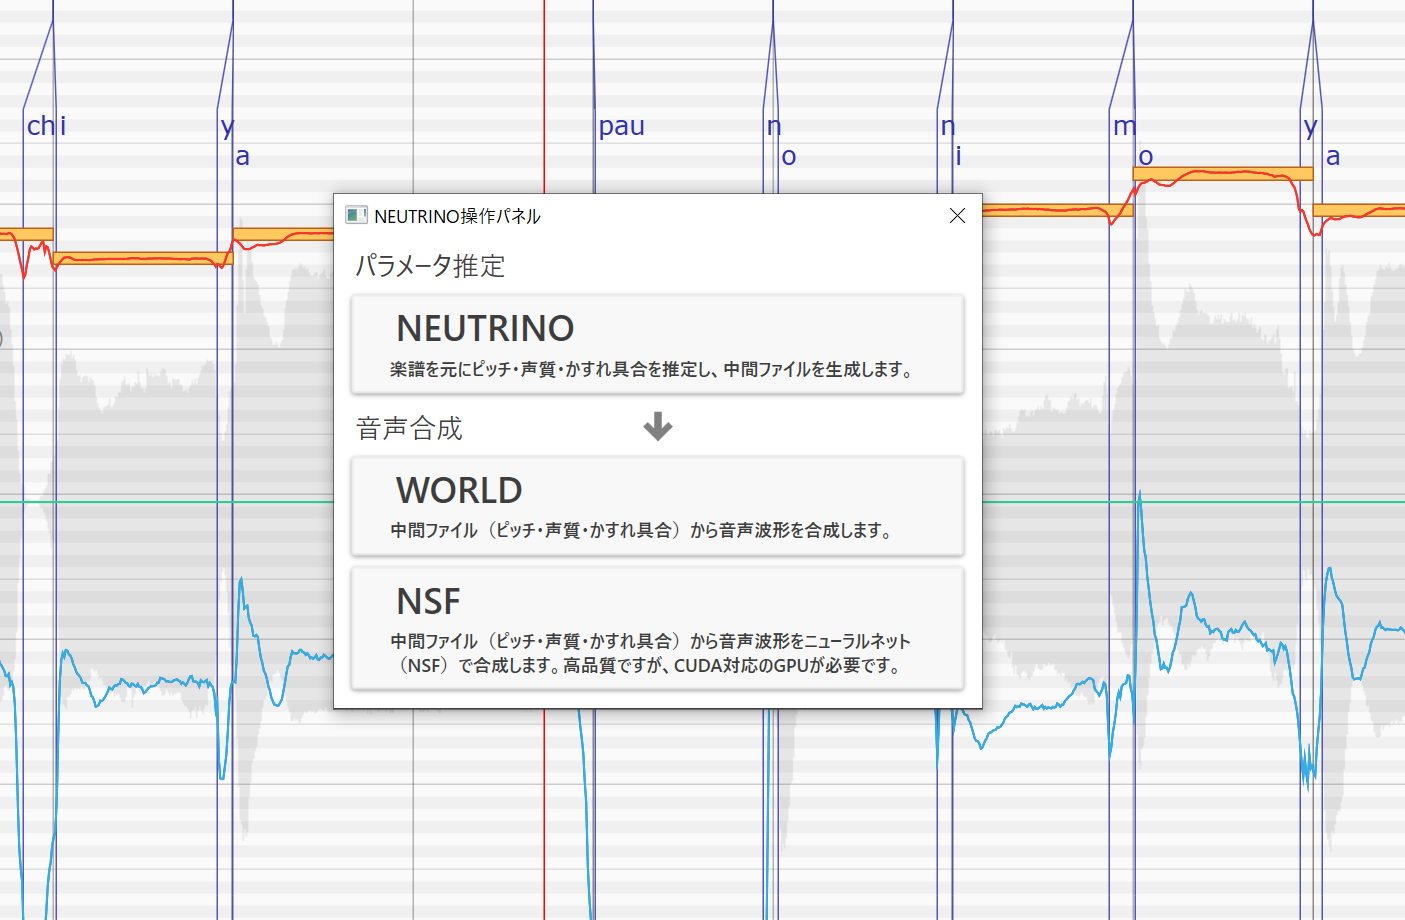Image resolution: width=1405 pixels, height=920 pixels.
Task: Click the red playback cursor line
Action: pyautogui.click(x=544, y=96)
